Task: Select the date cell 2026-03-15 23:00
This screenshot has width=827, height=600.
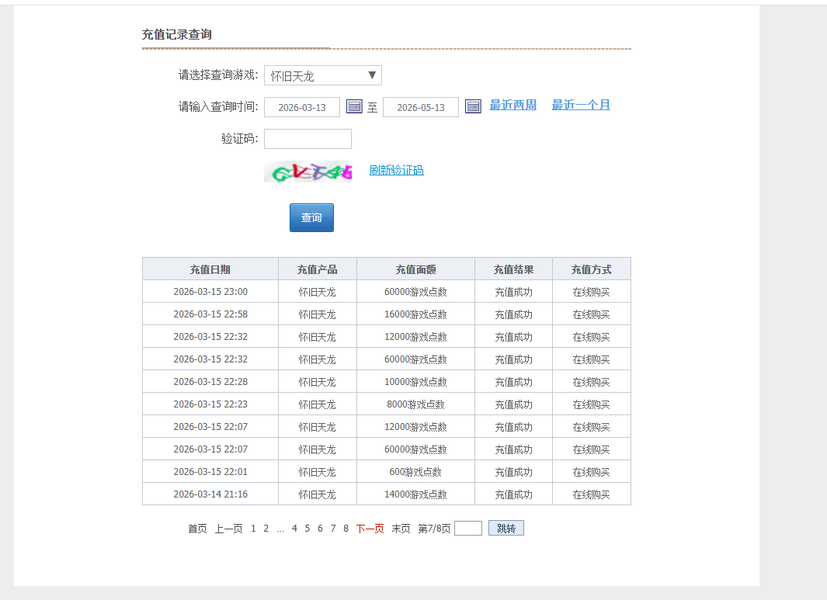Action: coord(210,292)
